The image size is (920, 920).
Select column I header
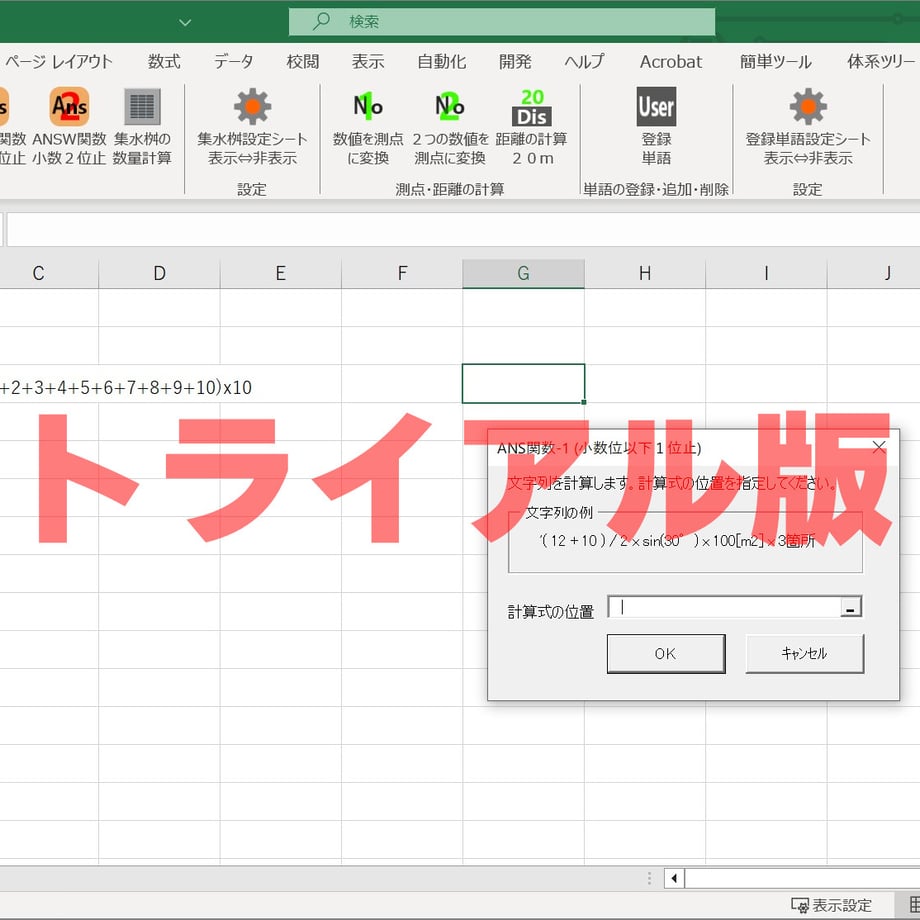click(x=766, y=273)
